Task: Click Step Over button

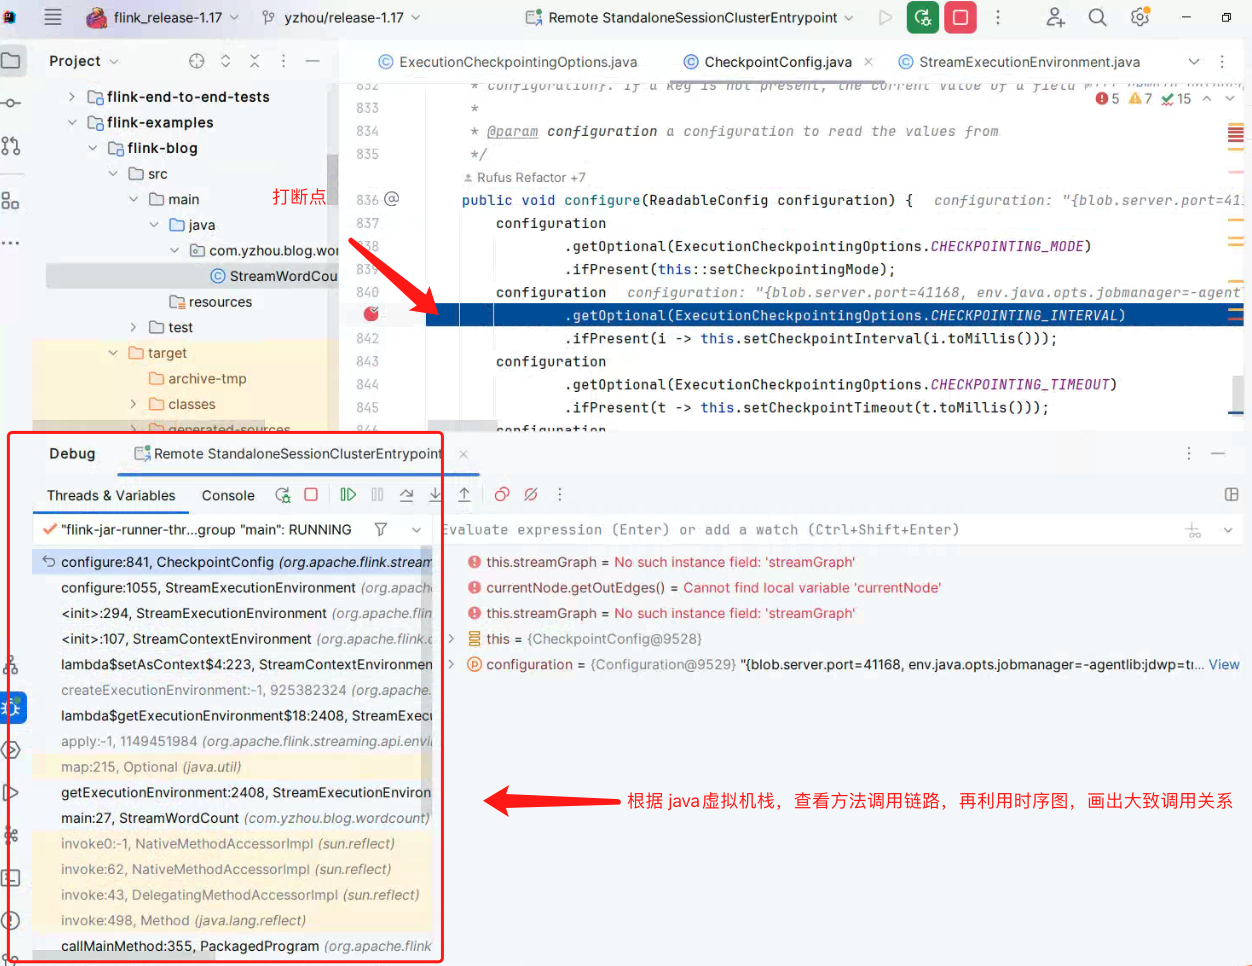Action: (406, 495)
